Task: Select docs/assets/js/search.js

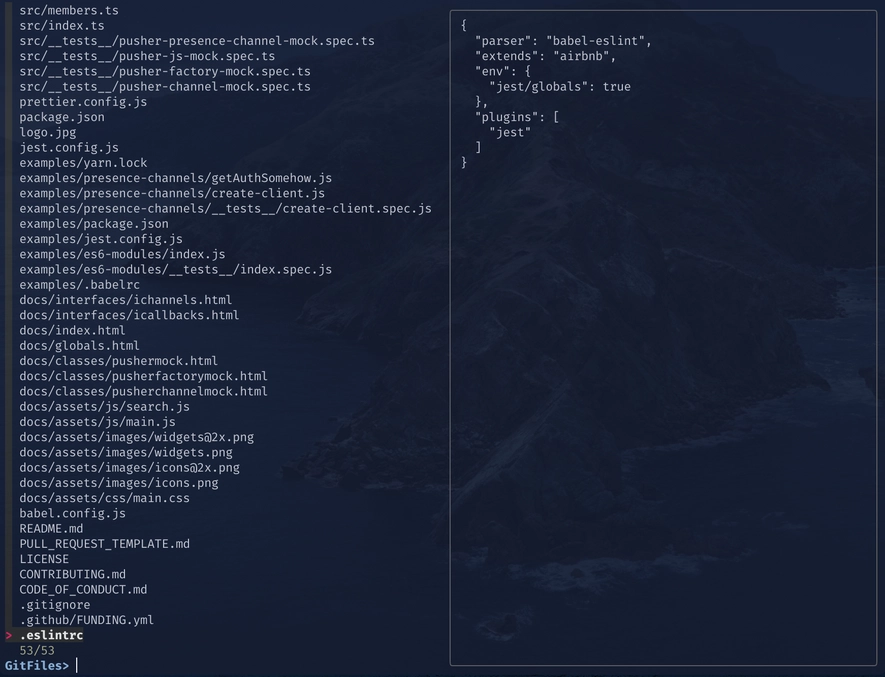Action: click(x=104, y=407)
